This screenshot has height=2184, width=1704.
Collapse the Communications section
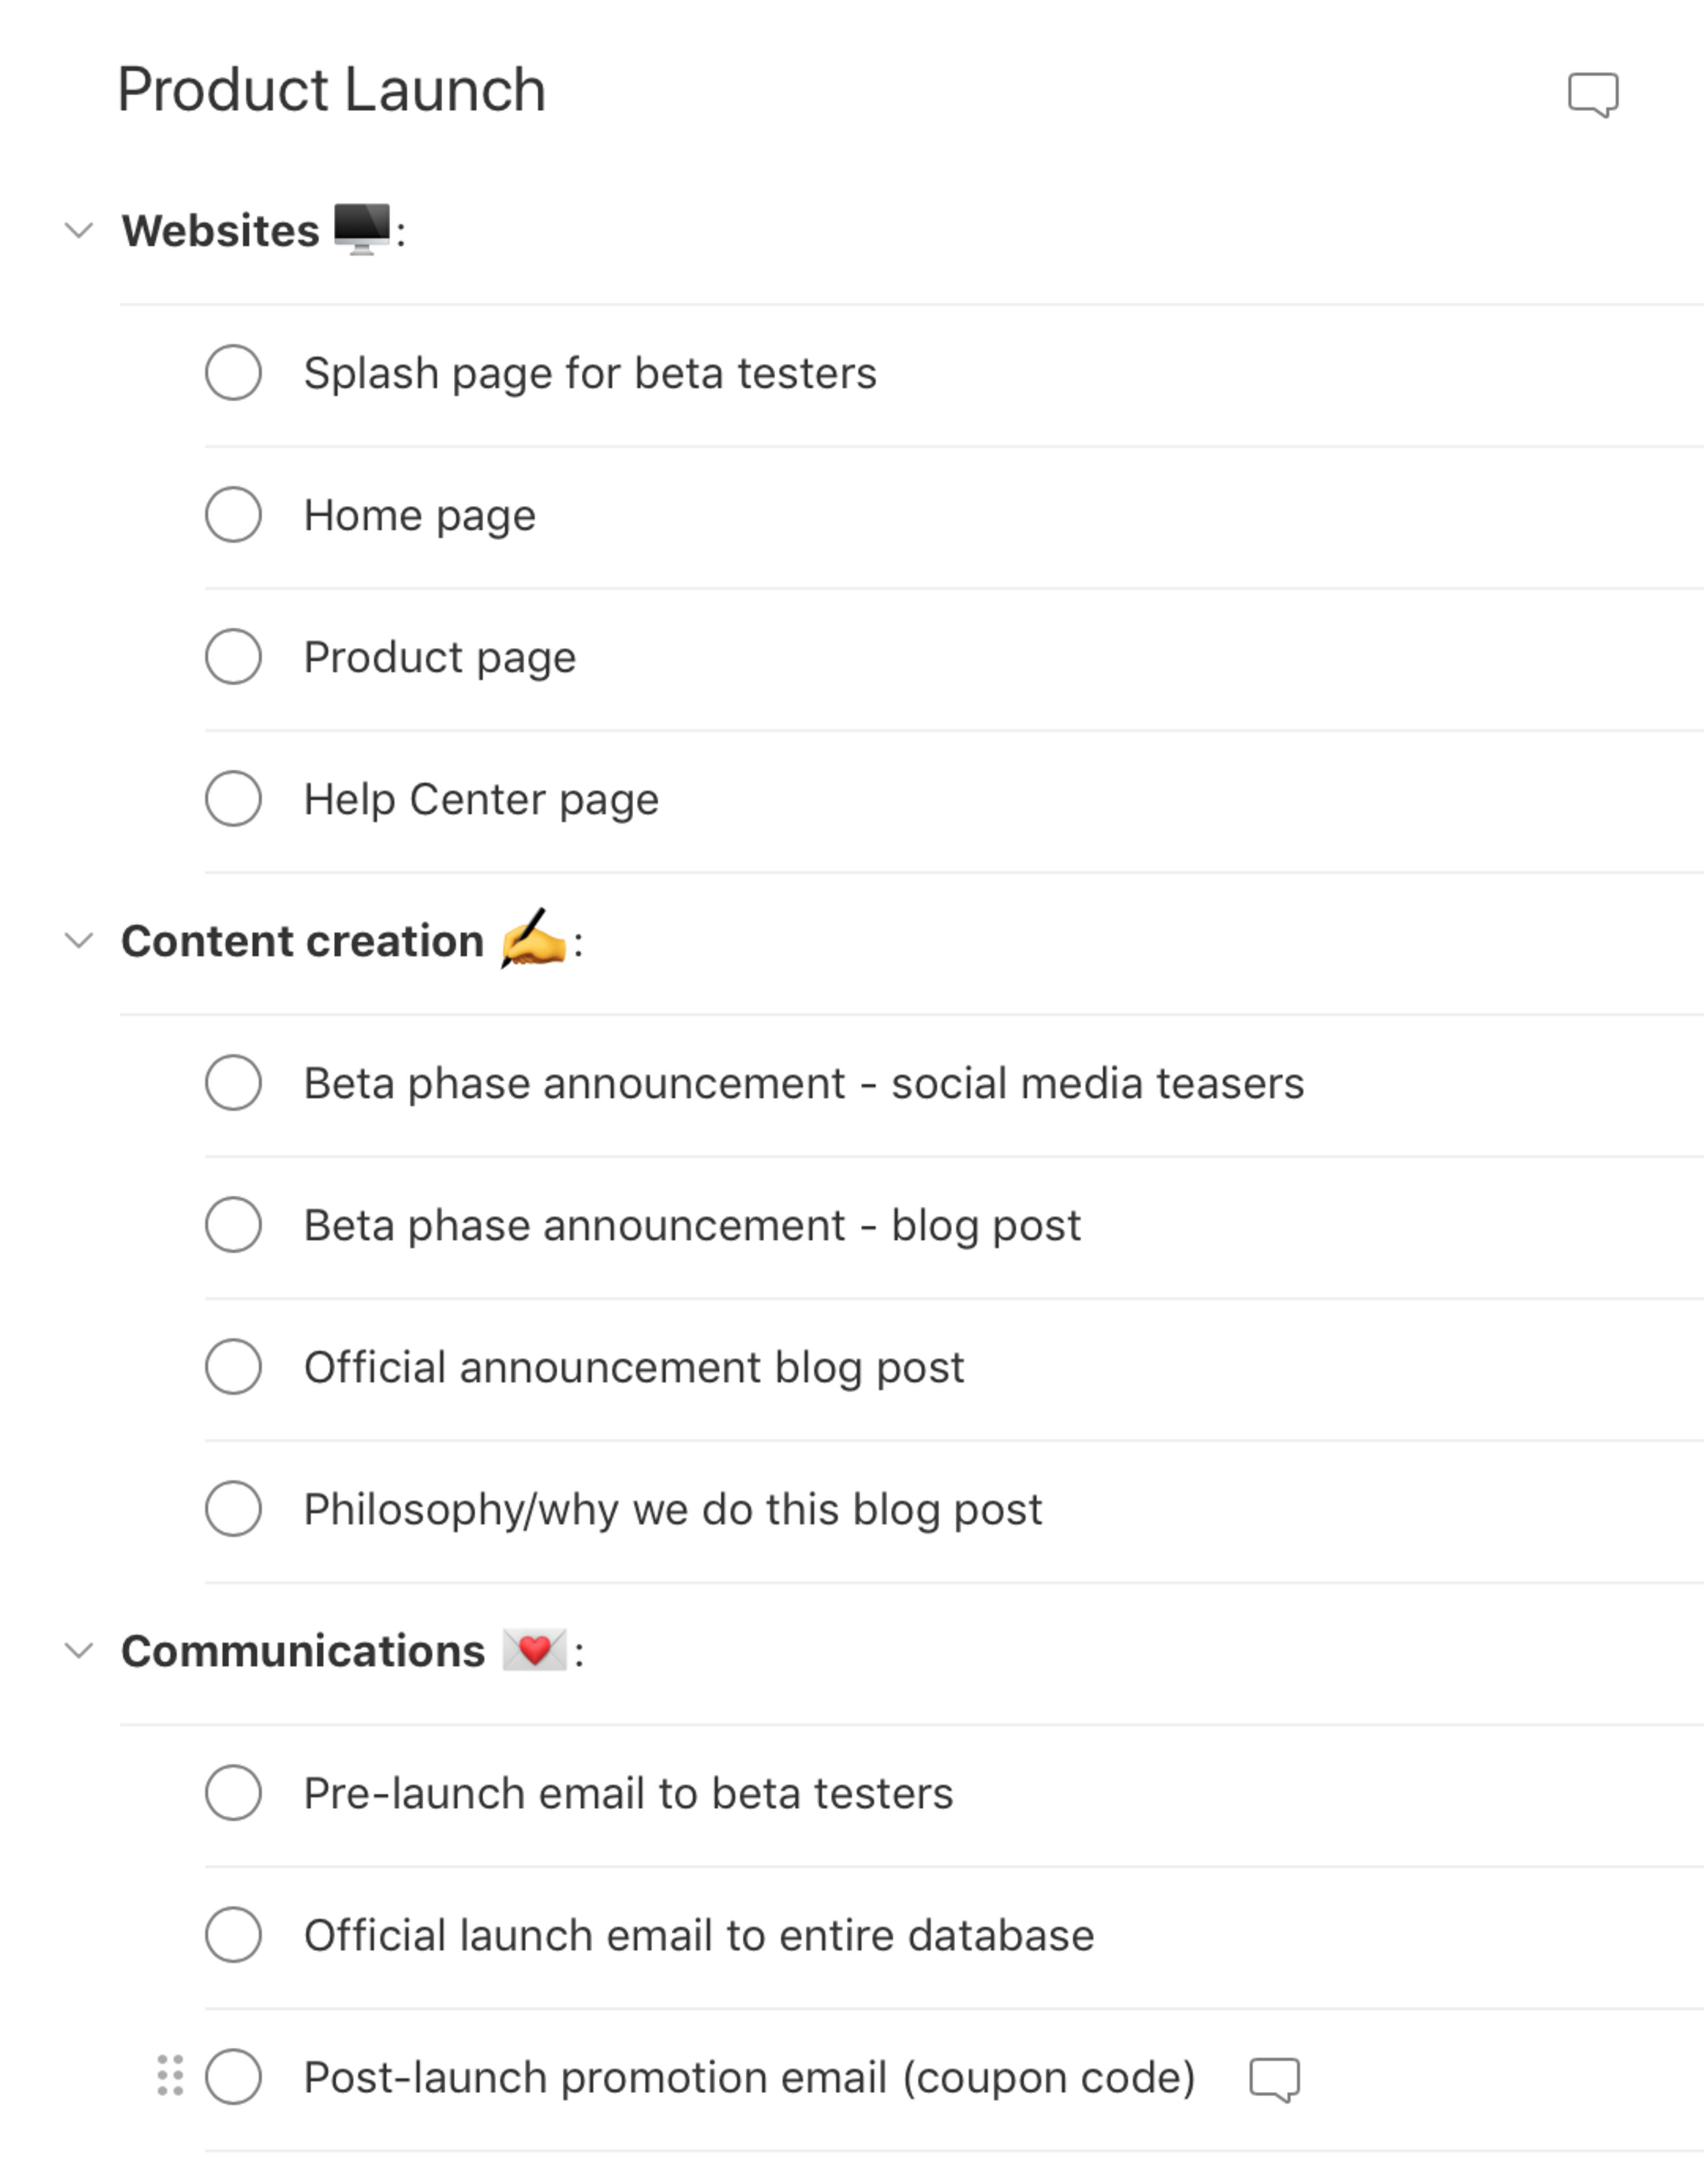pyautogui.click(x=79, y=1651)
